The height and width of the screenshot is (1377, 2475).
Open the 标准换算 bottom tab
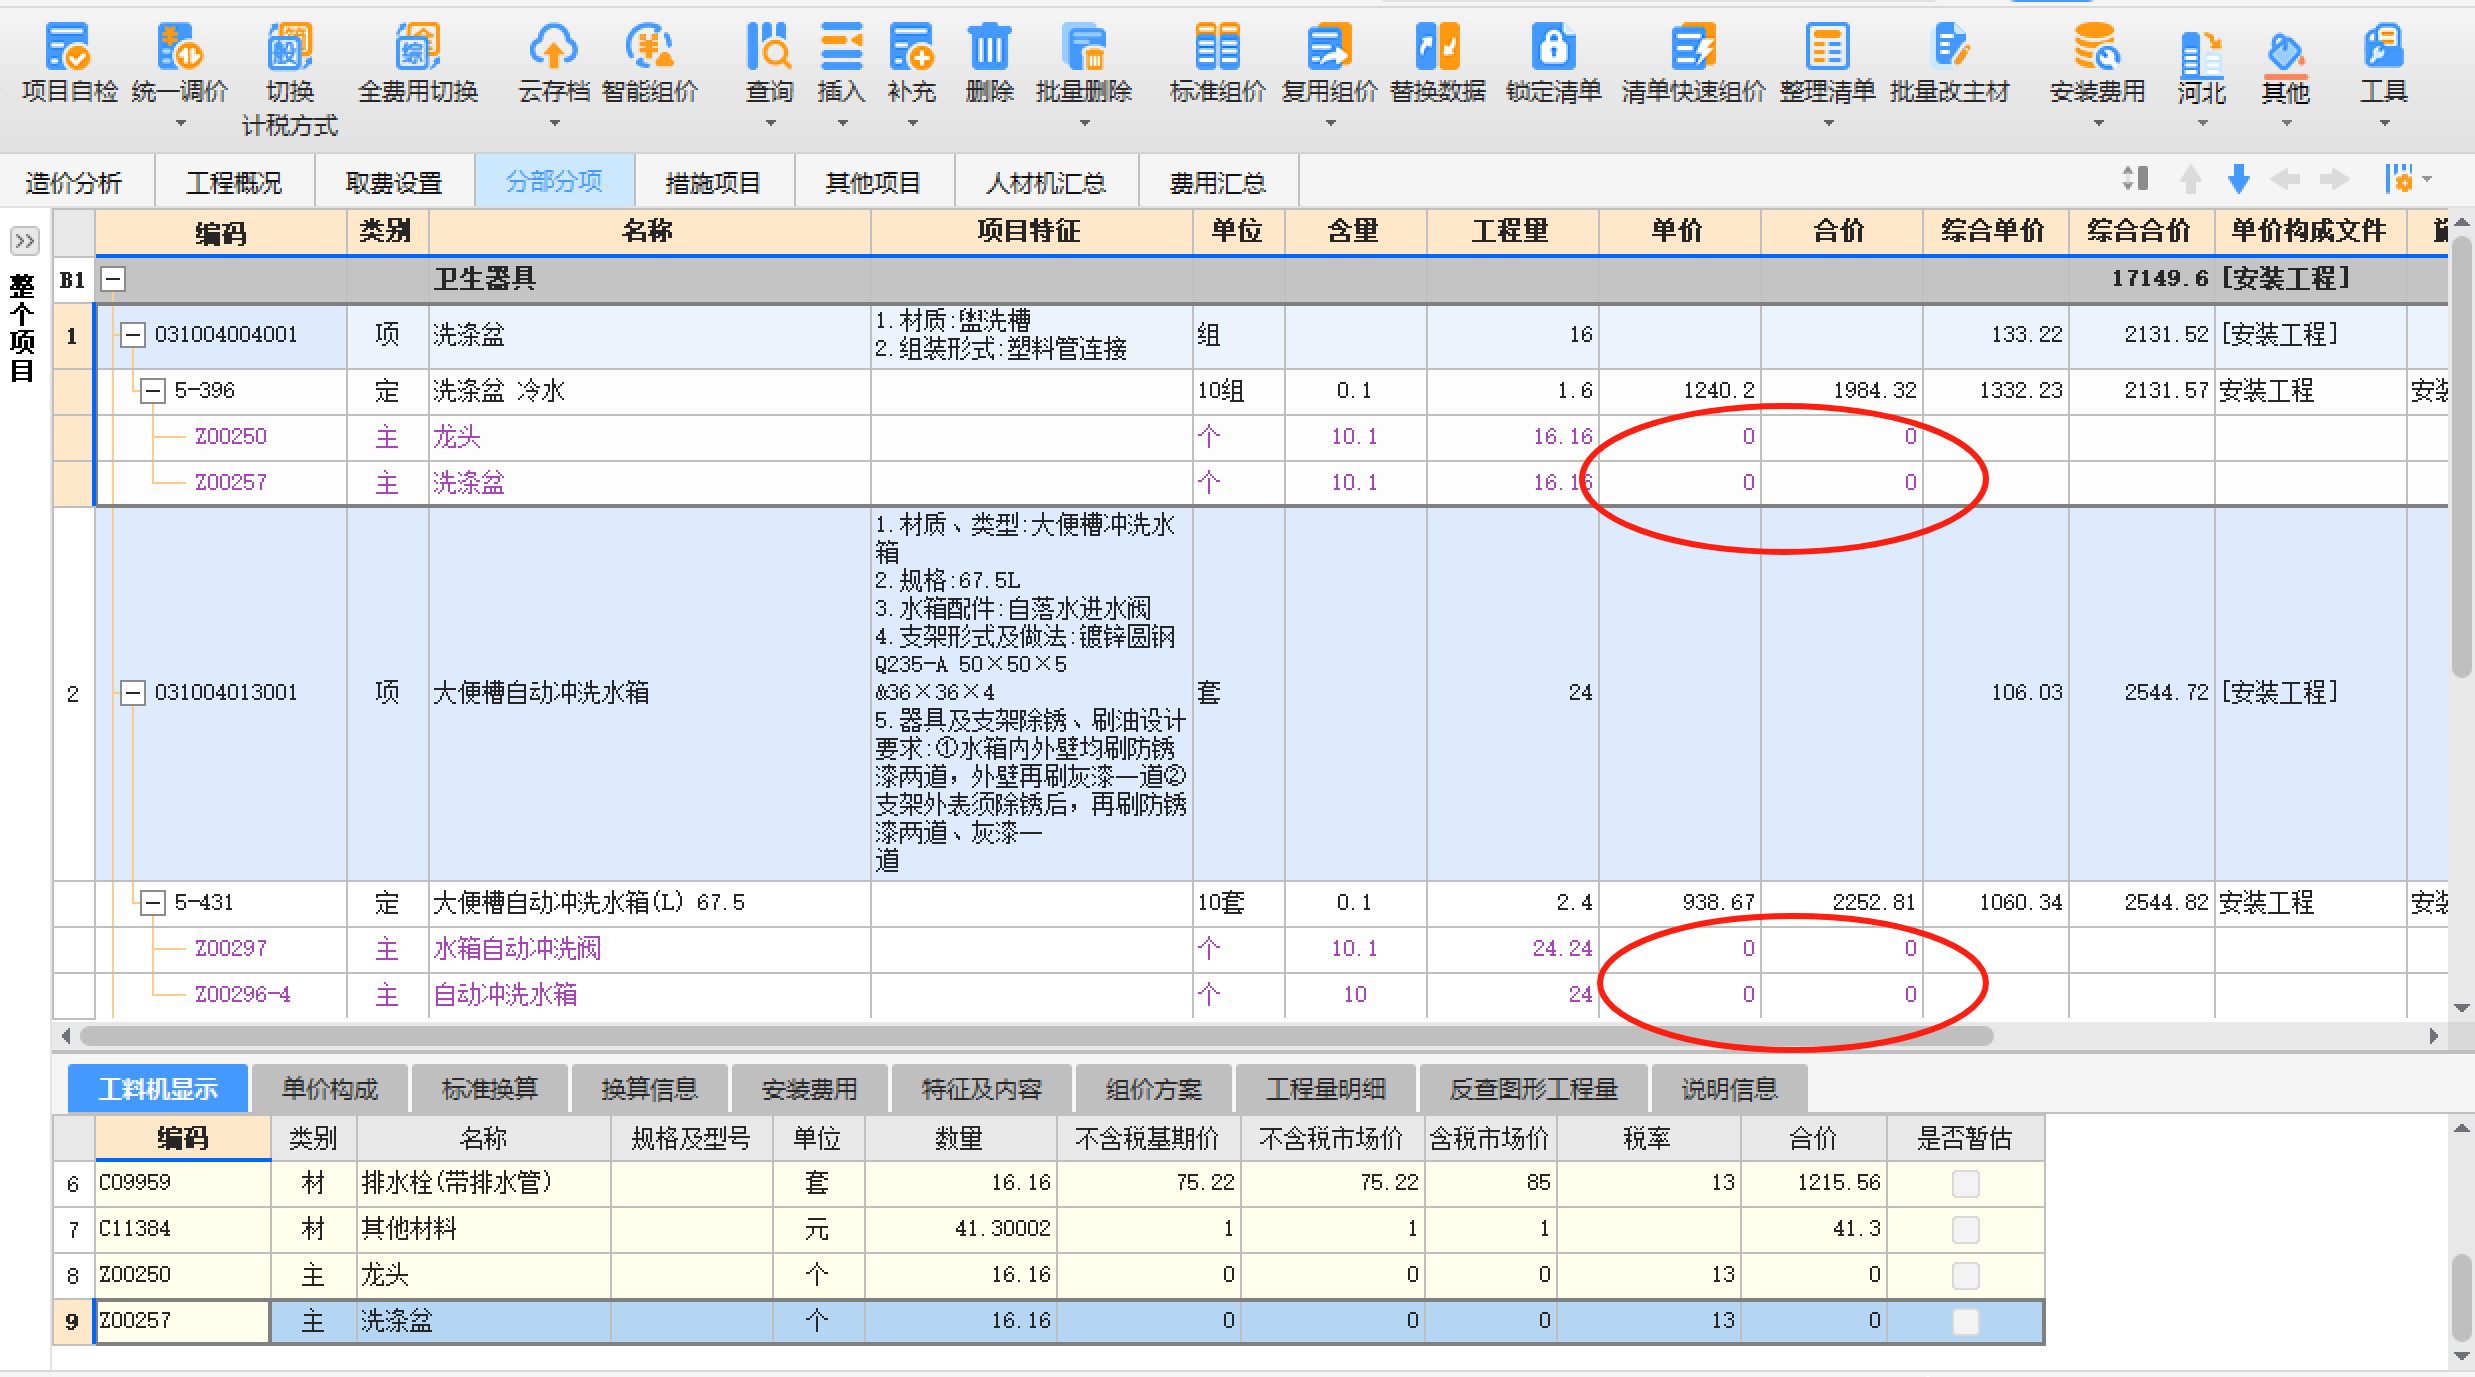pyautogui.click(x=490, y=1089)
